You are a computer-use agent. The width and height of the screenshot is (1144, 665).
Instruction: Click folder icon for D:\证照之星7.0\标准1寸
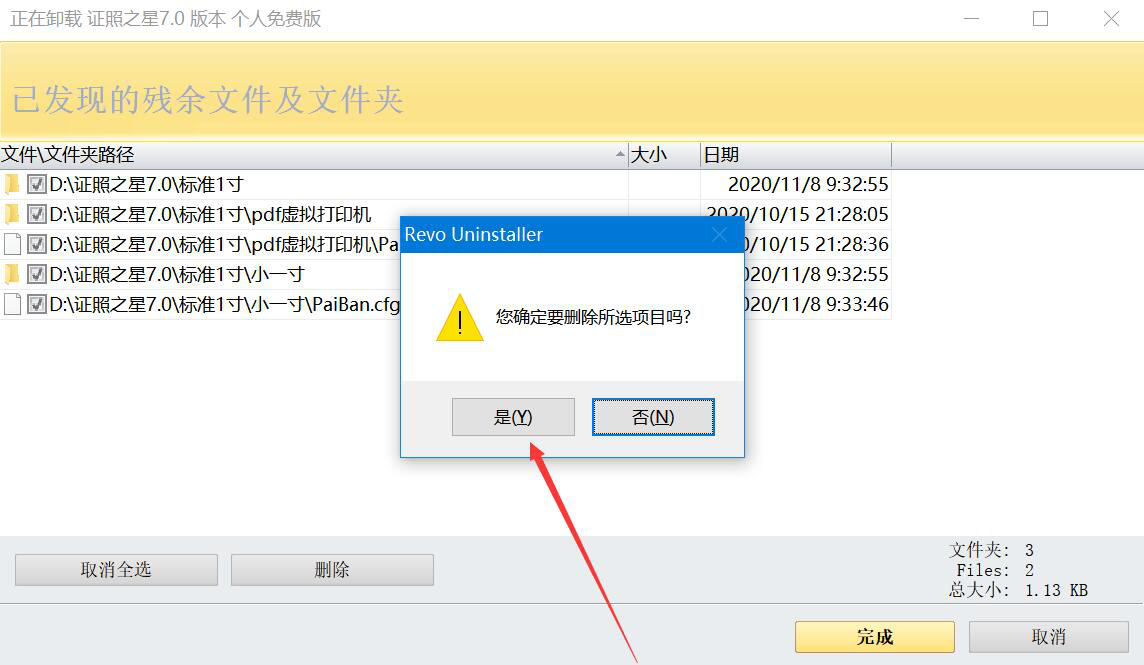12,184
